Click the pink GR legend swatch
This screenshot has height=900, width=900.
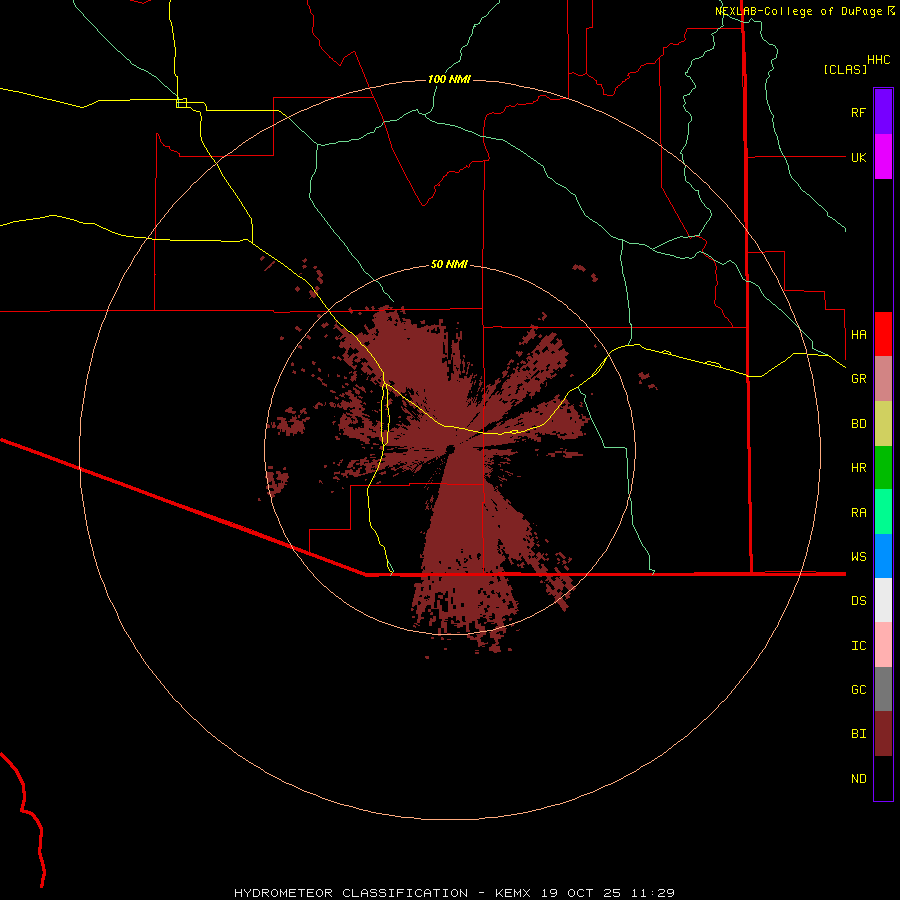pyautogui.click(x=883, y=379)
